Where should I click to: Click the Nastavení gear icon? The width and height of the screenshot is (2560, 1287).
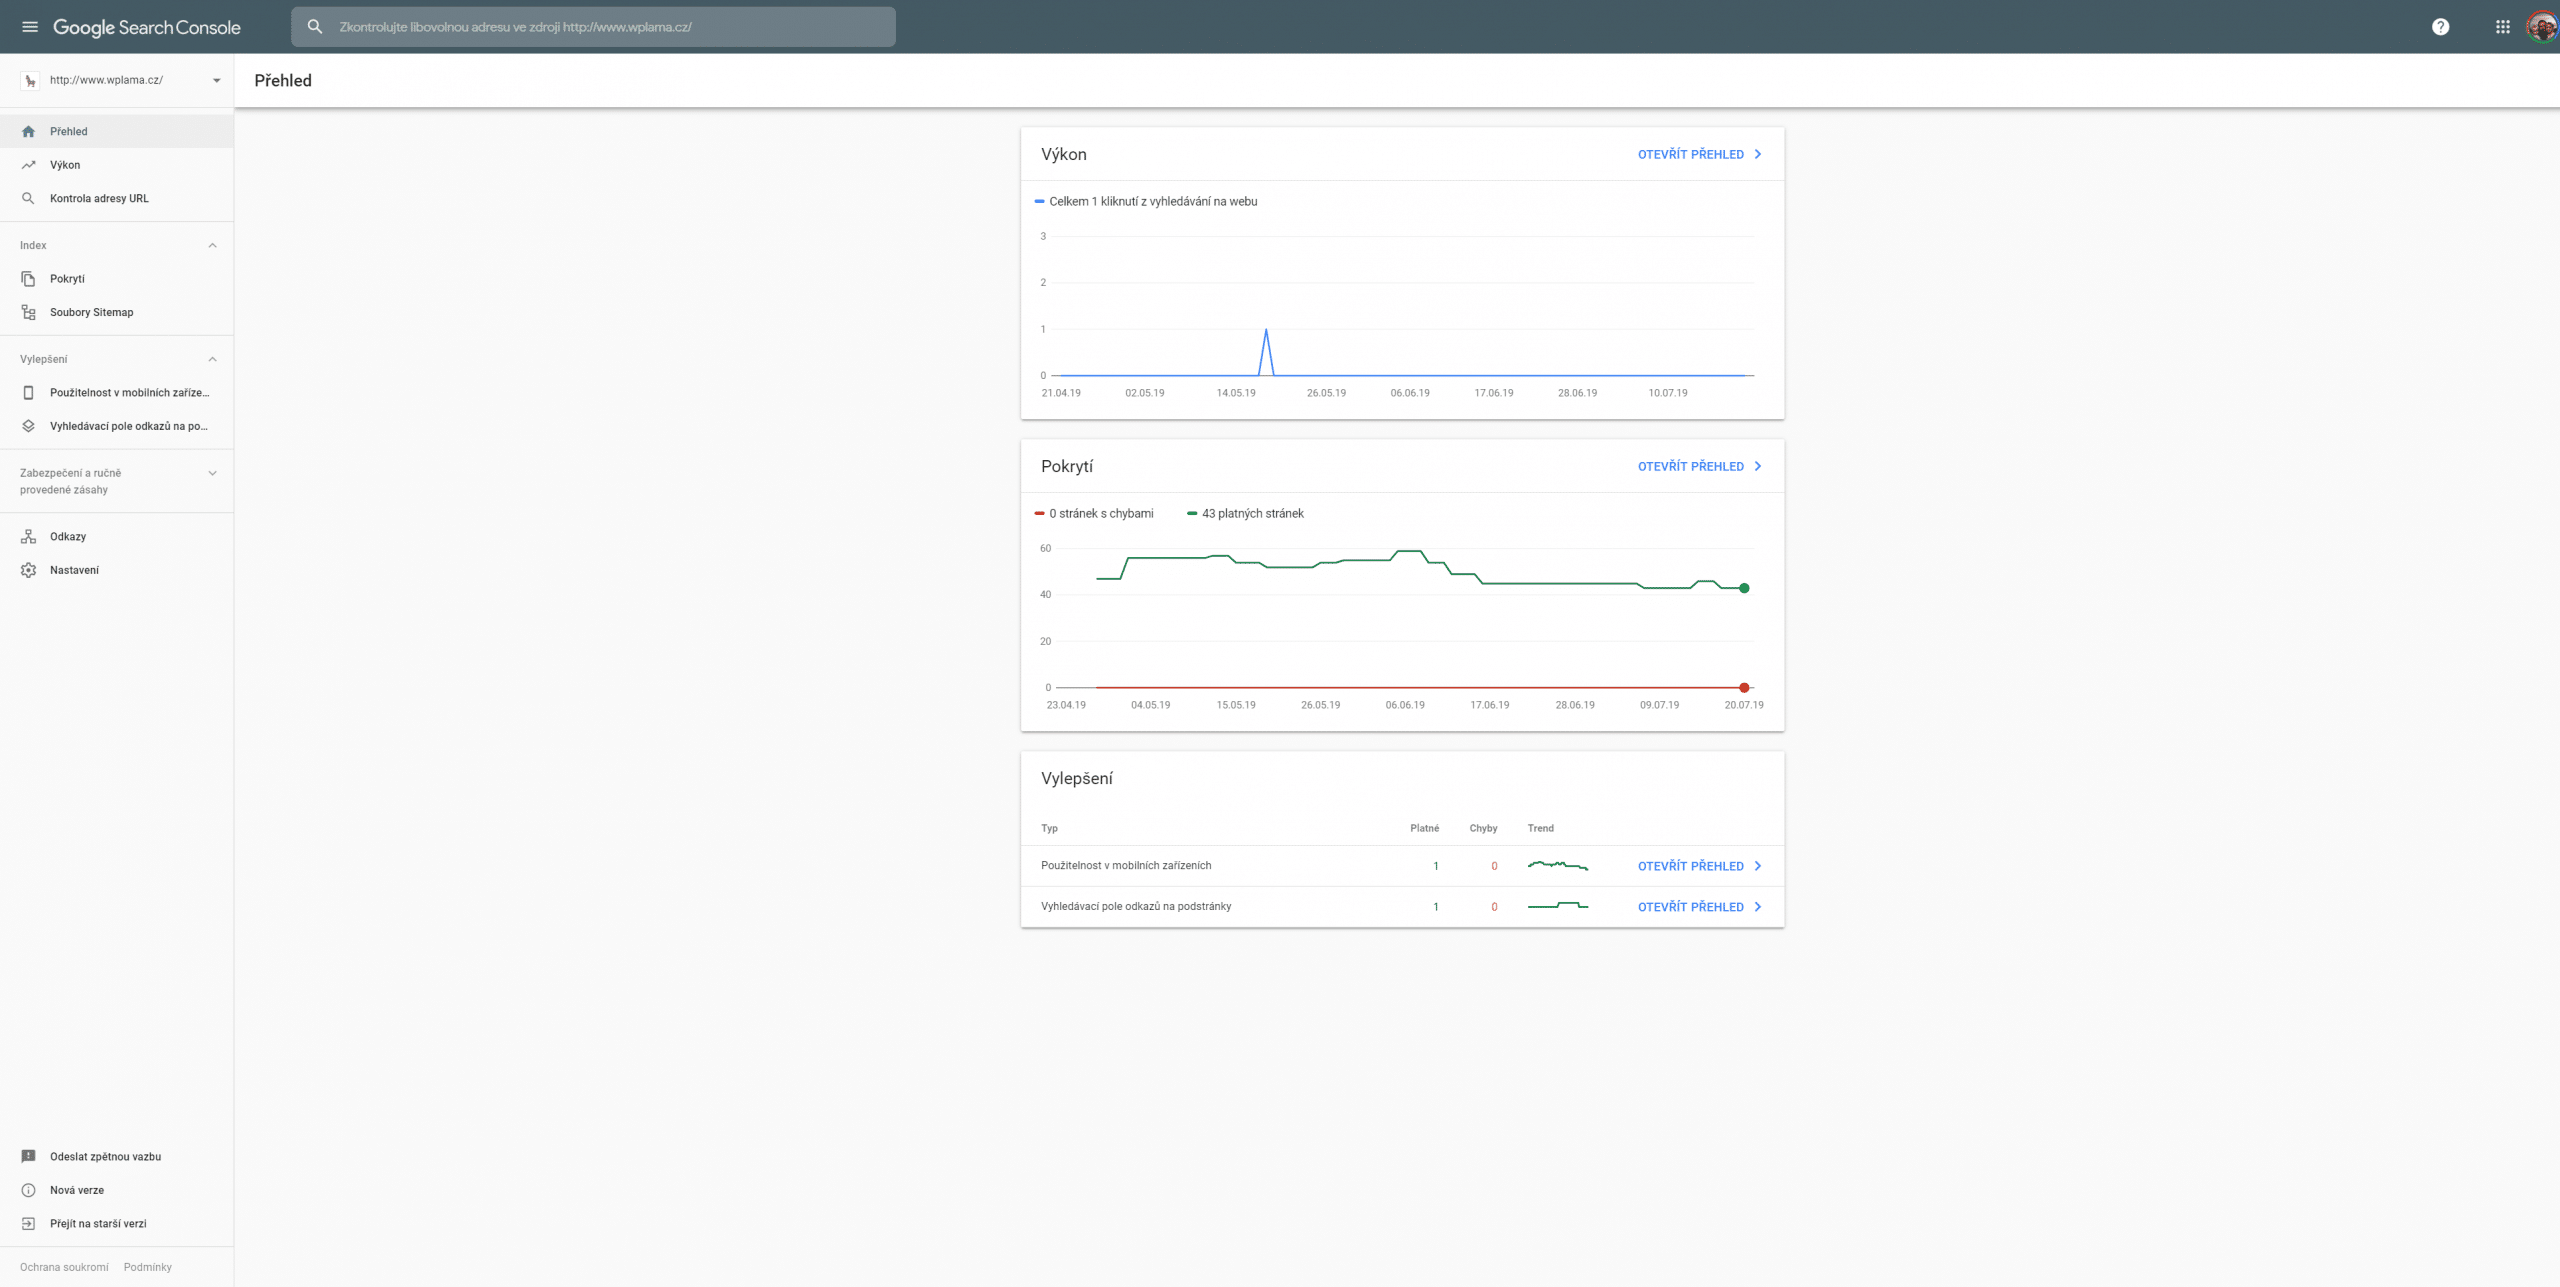[28, 570]
